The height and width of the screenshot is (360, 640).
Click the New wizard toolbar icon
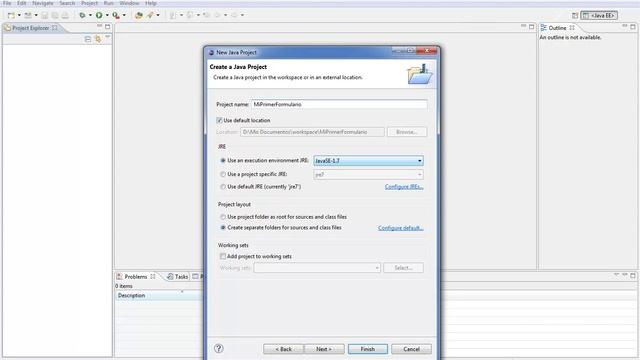(11, 15)
